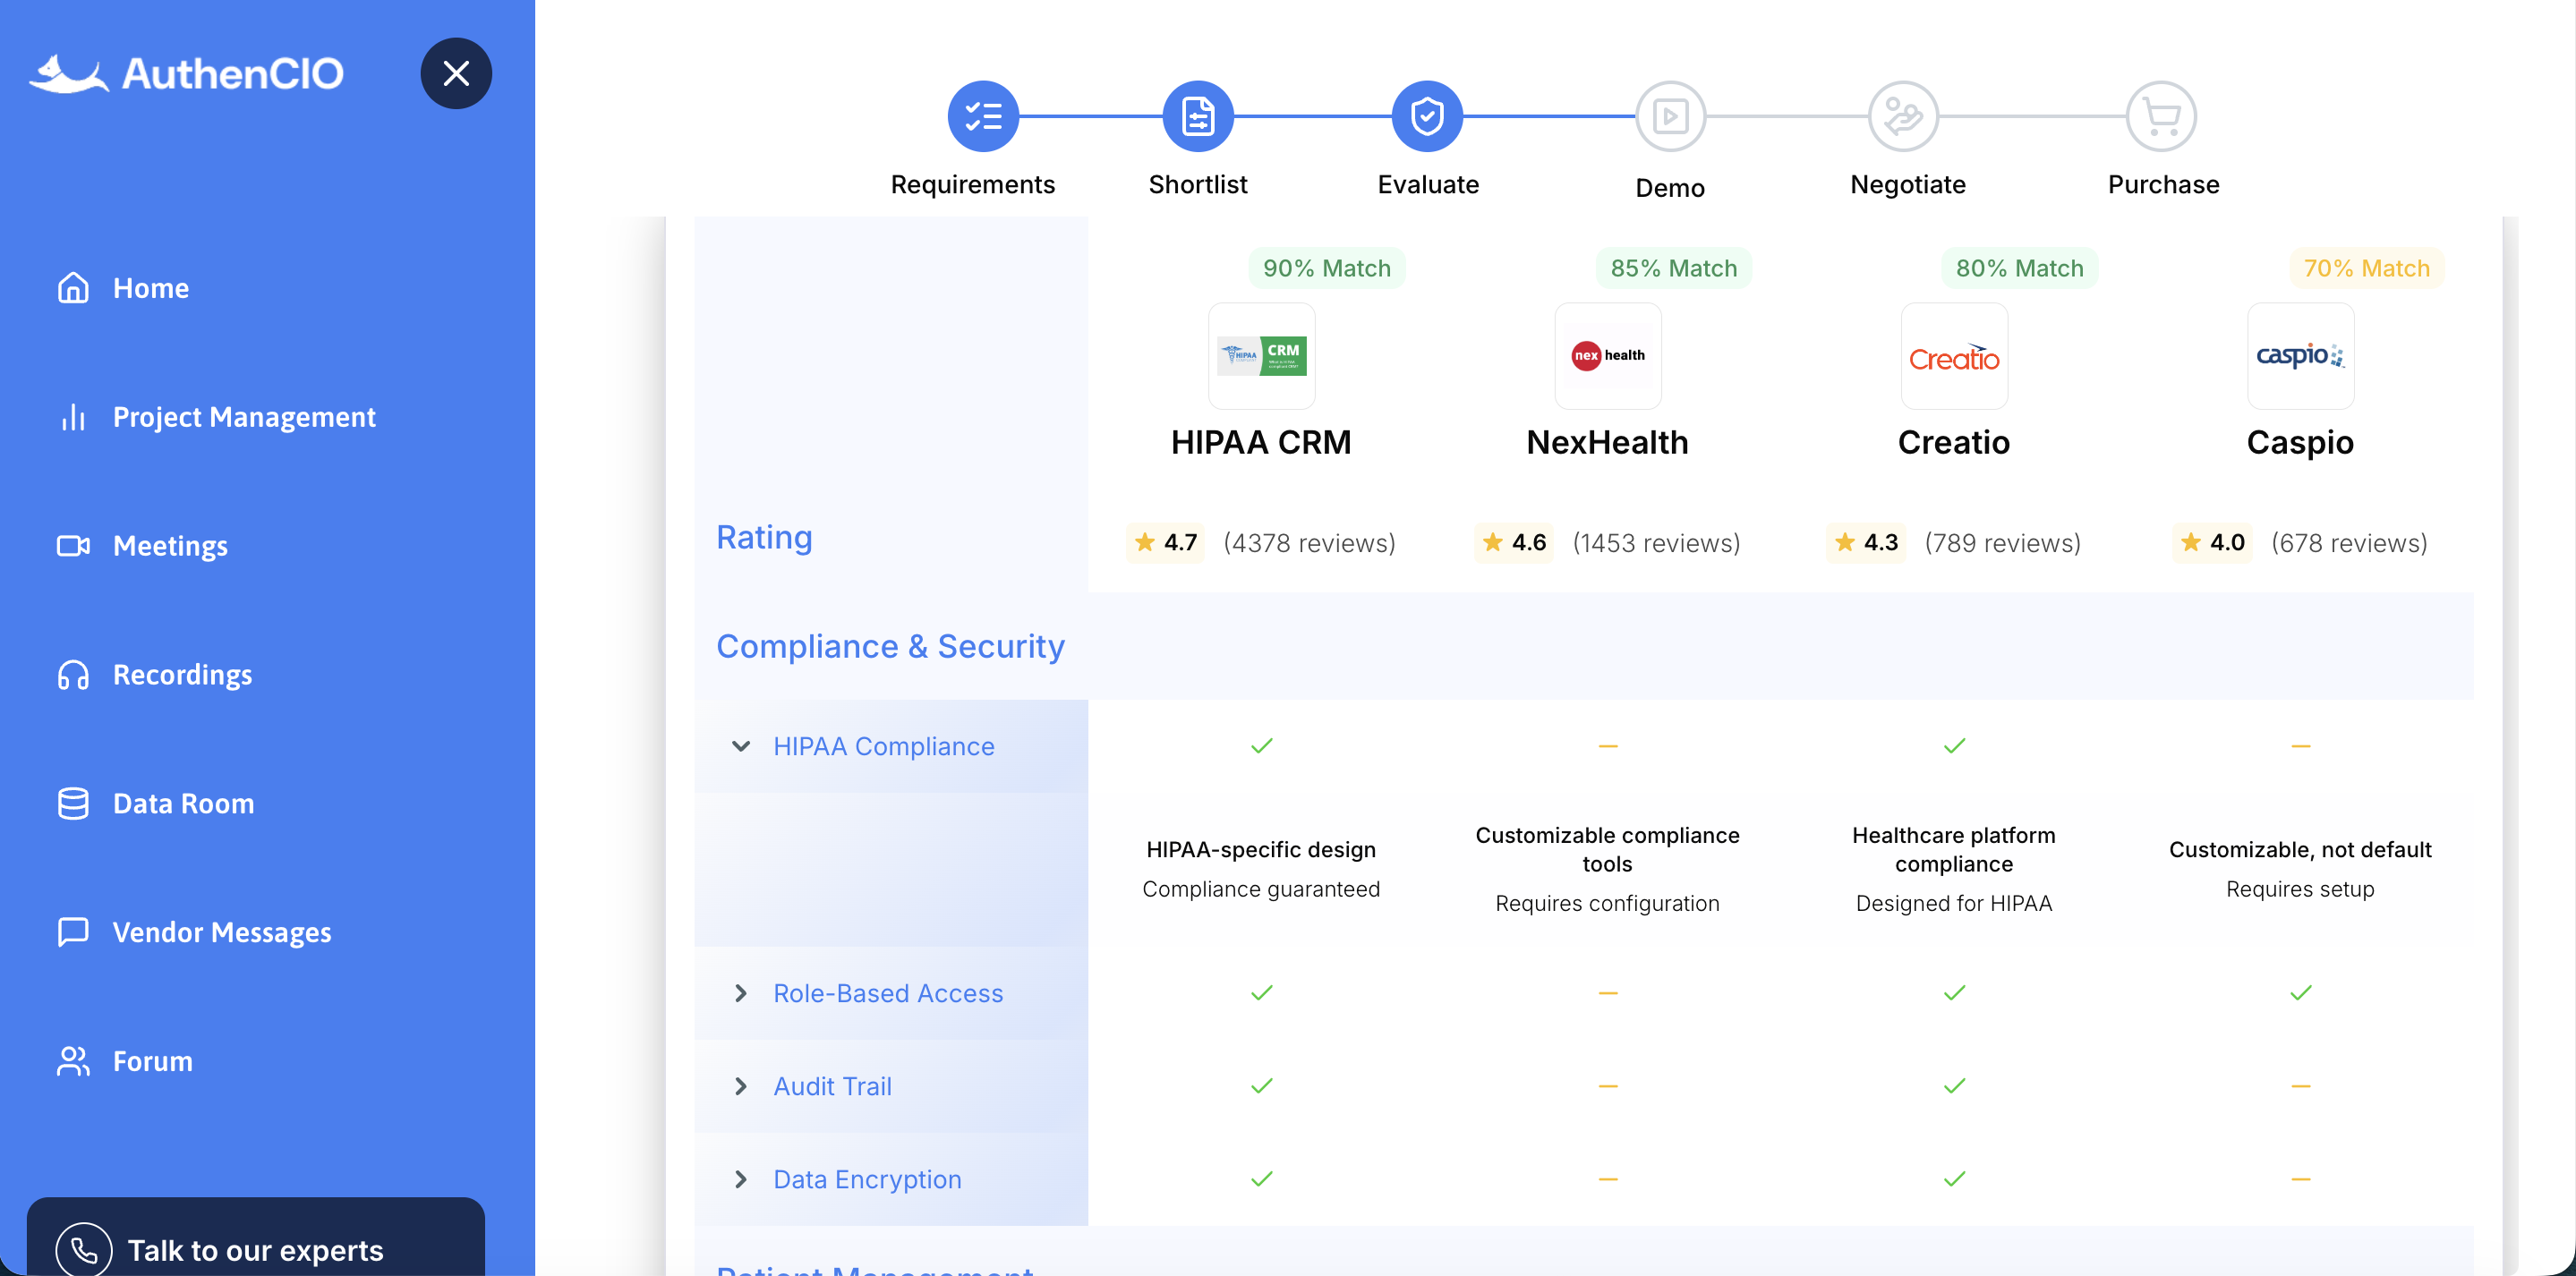
Task: Close the sidebar with X button
Action: click(x=456, y=73)
